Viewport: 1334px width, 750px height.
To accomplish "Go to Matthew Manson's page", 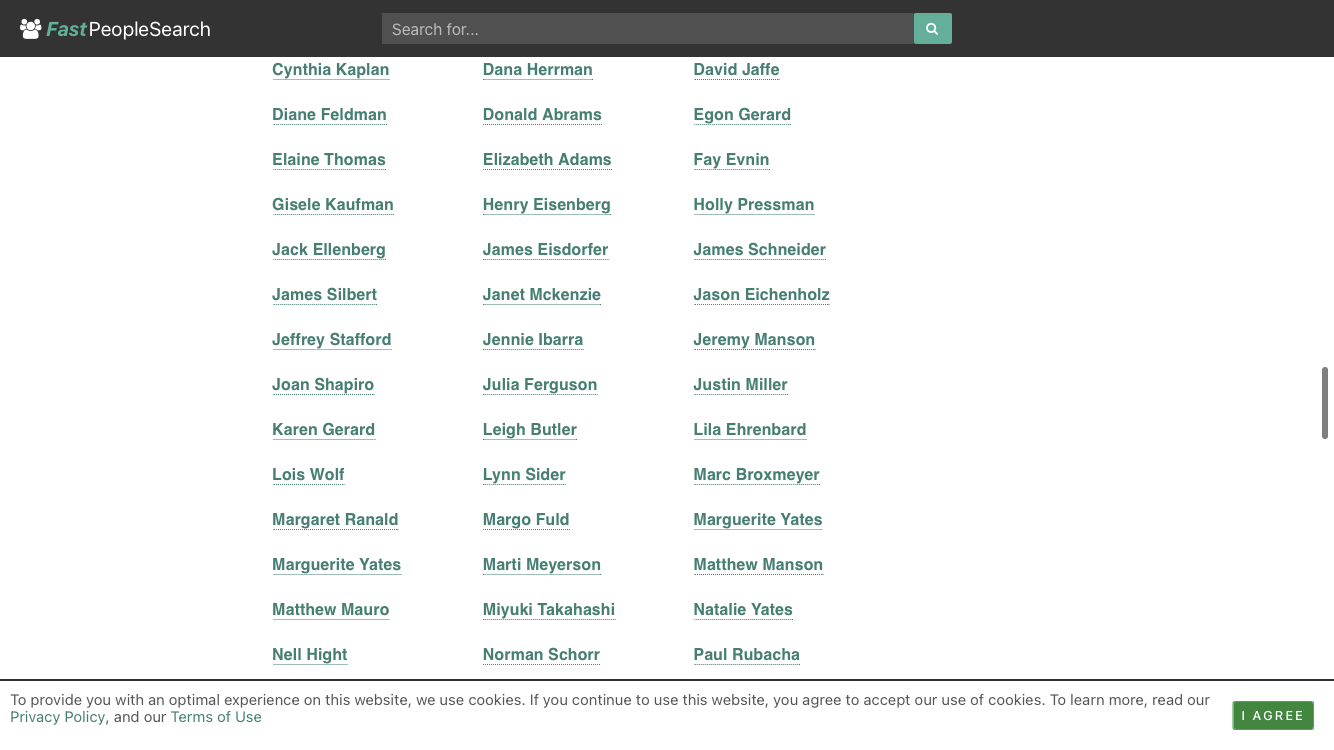I will pos(758,564).
